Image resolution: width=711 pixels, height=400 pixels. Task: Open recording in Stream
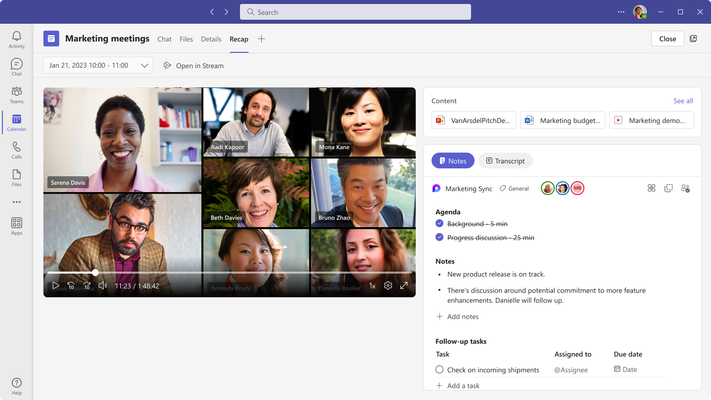pos(194,65)
